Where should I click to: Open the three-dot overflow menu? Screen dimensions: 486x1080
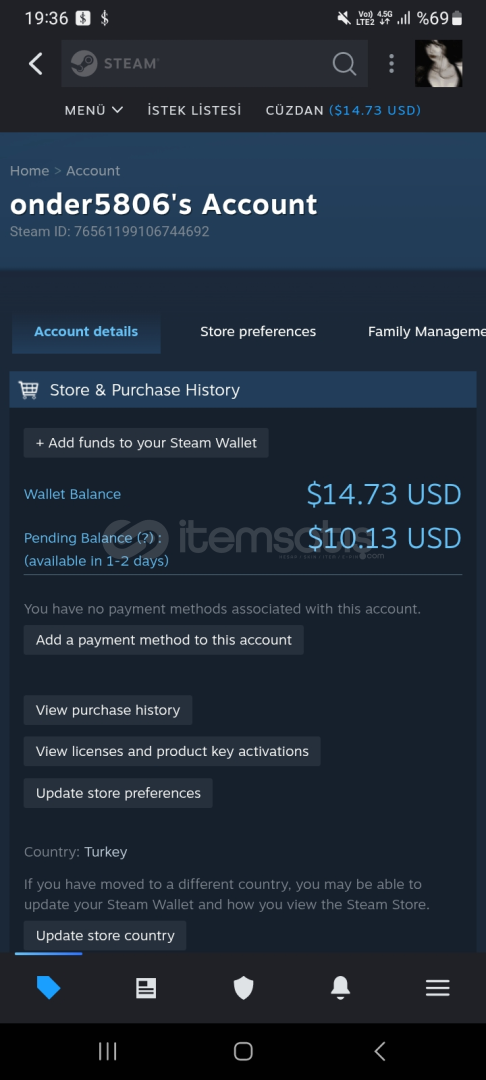click(x=391, y=63)
